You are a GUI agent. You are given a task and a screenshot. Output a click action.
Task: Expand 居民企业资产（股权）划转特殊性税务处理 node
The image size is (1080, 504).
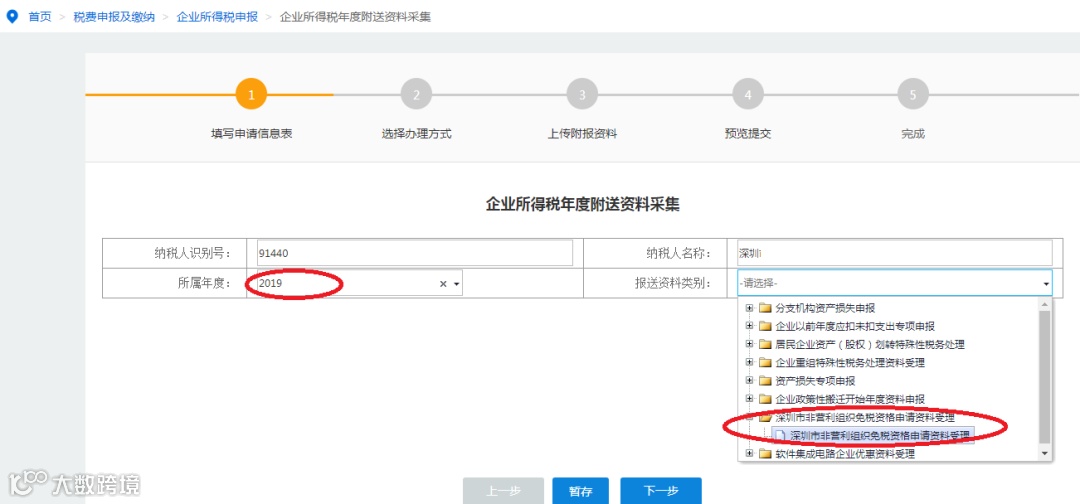tap(749, 344)
